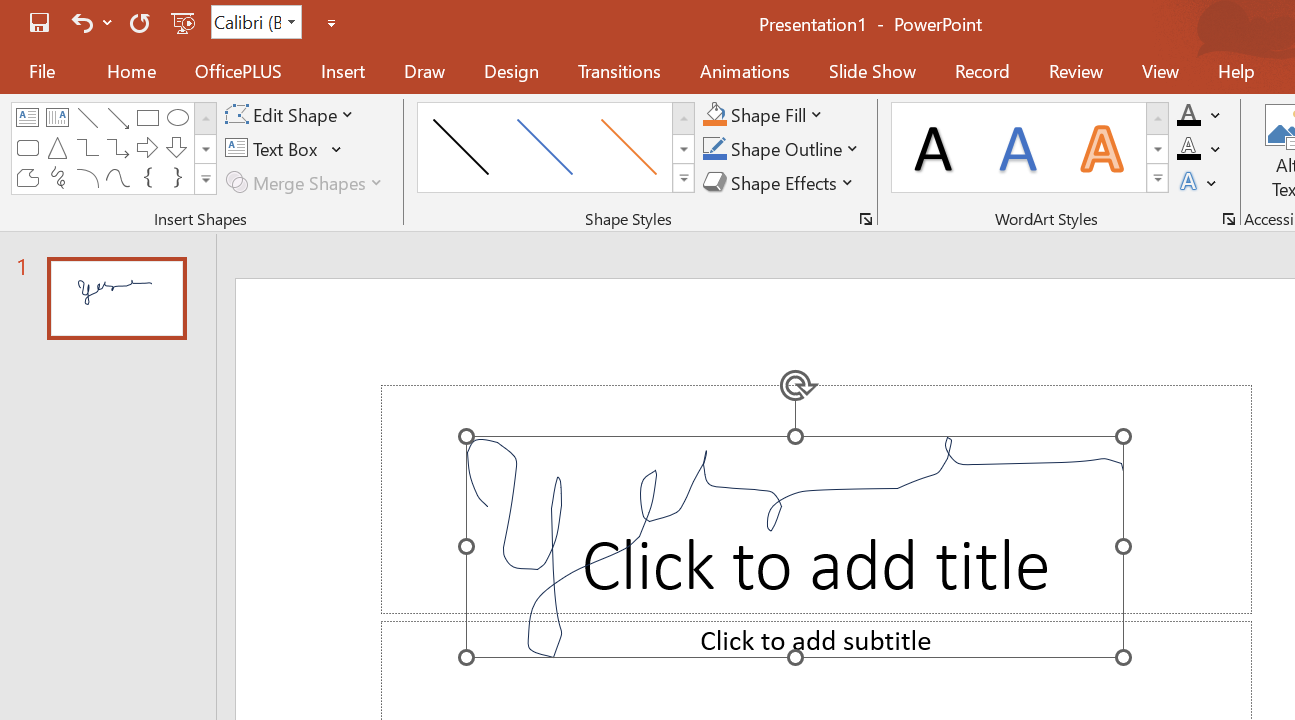Select the Isosceles Triangle shape
The image size is (1295, 720).
57,147
